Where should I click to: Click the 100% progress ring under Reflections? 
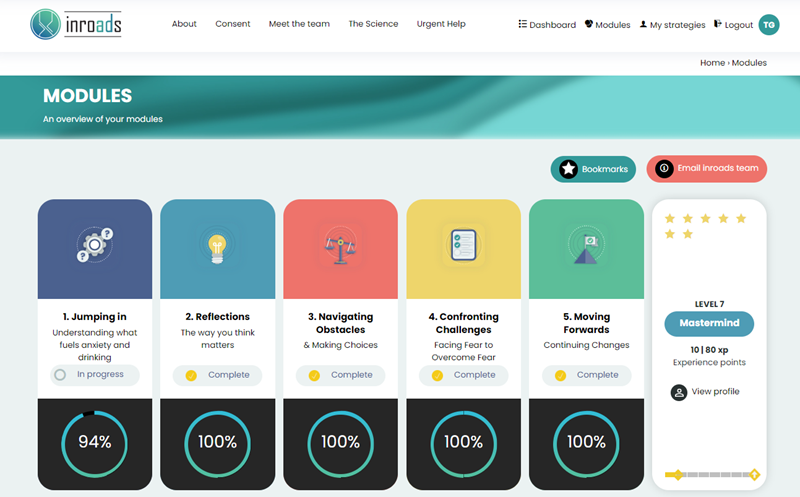coord(218,443)
